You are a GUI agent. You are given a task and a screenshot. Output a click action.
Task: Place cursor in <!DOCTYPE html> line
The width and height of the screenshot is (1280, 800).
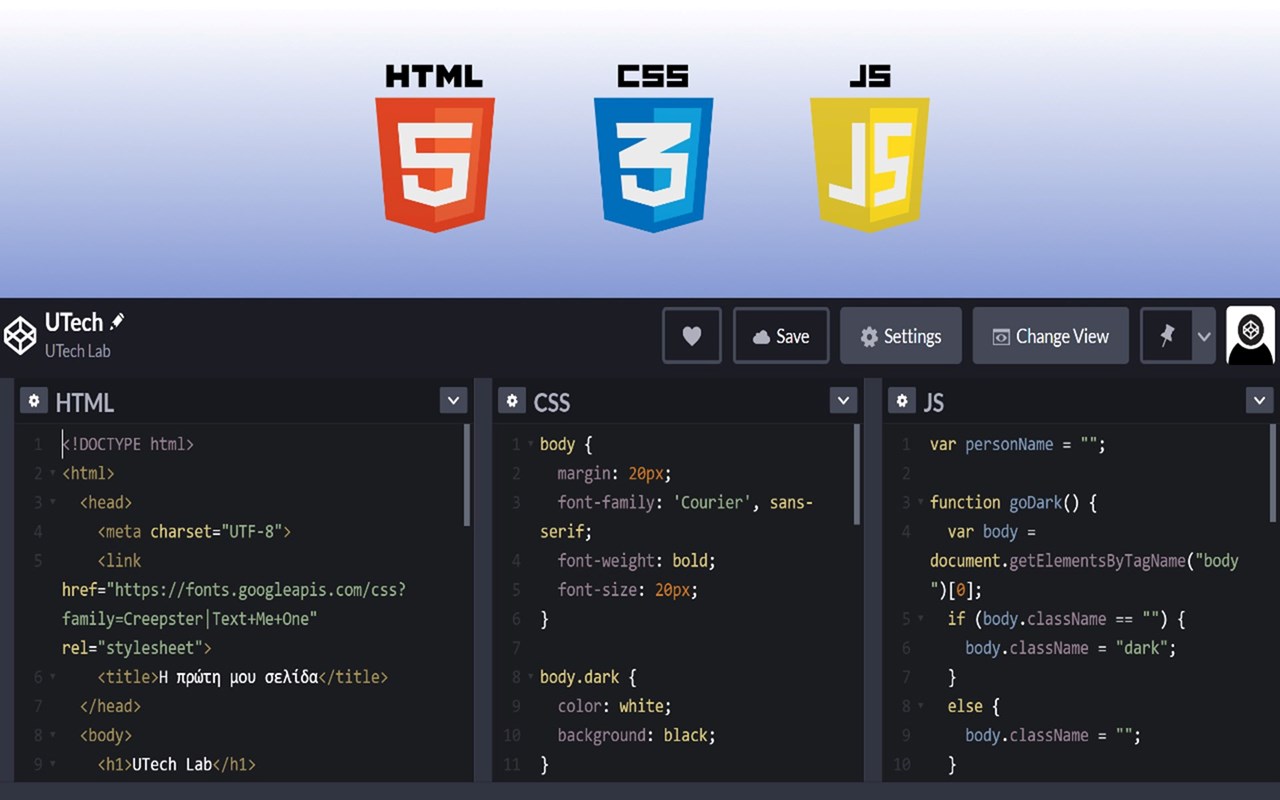pos(128,444)
